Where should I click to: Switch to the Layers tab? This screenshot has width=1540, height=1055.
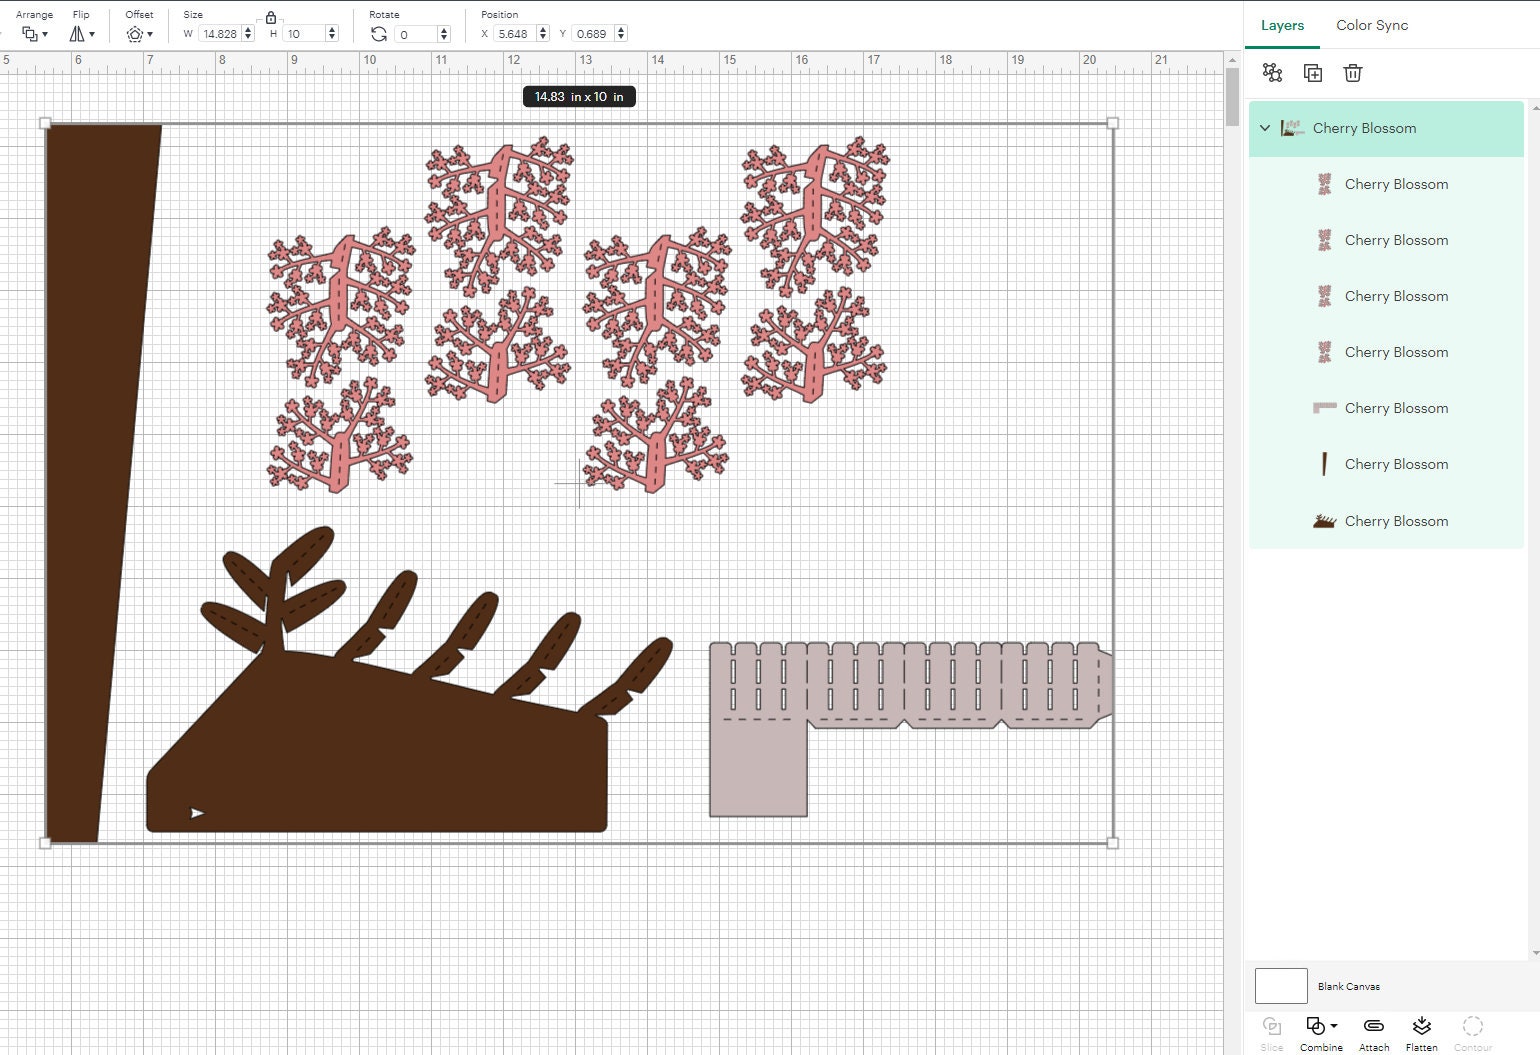(1282, 25)
